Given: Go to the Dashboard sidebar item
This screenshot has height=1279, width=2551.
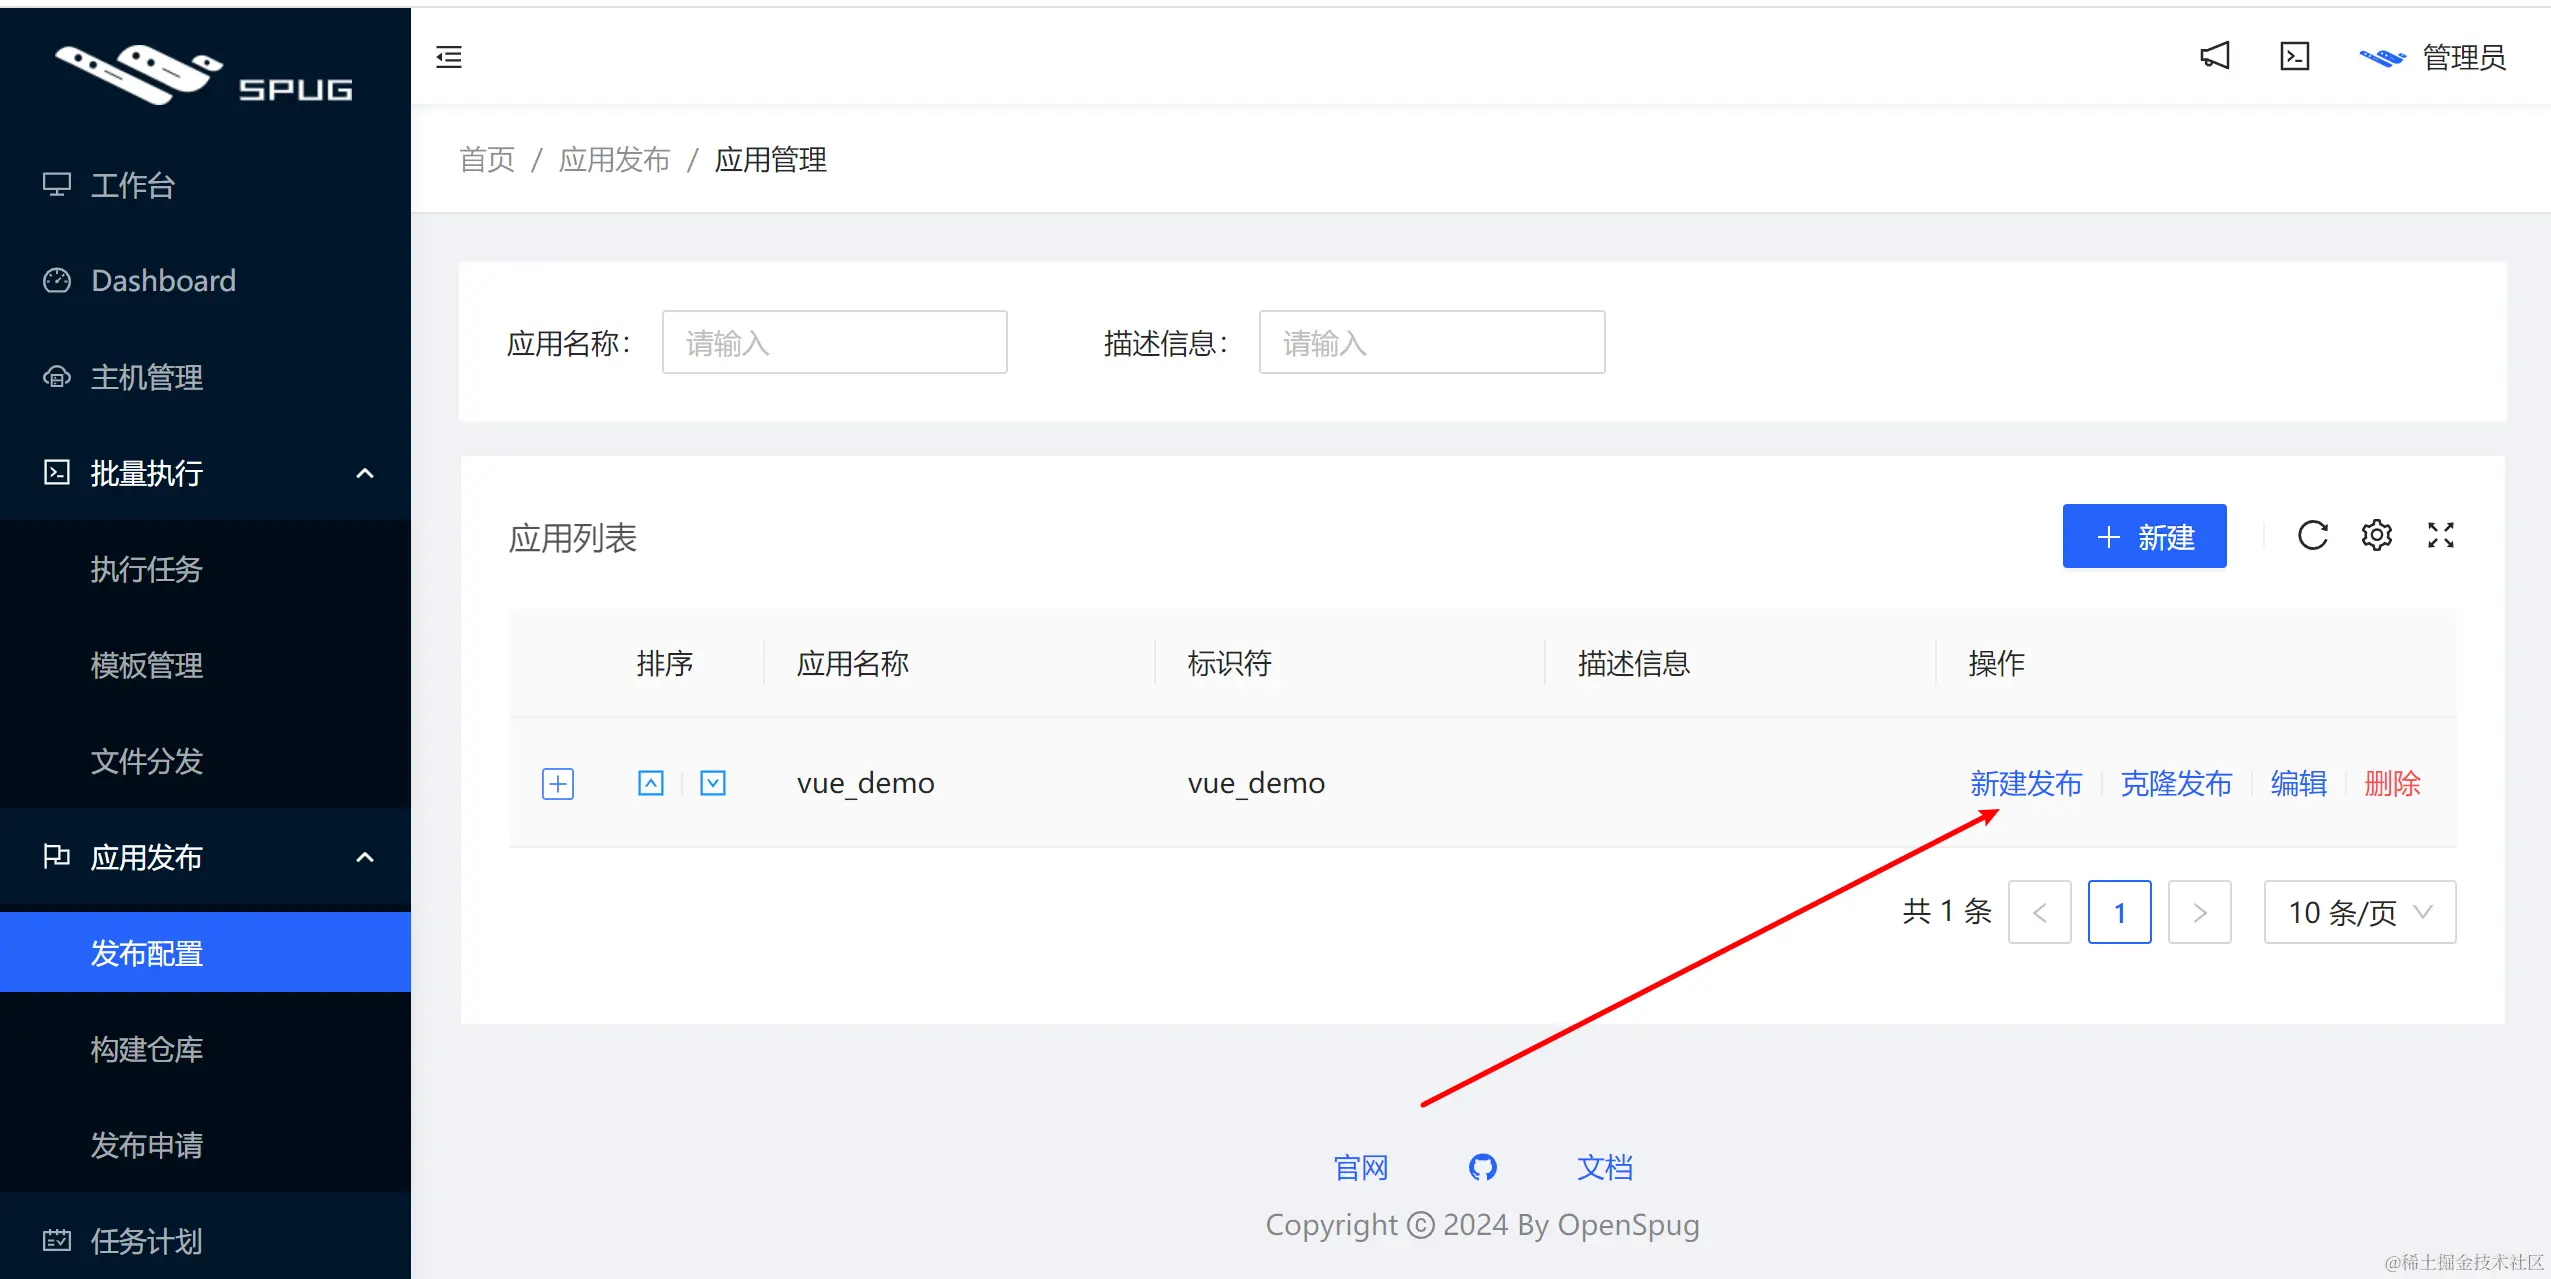Looking at the screenshot, I should (x=163, y=281).
